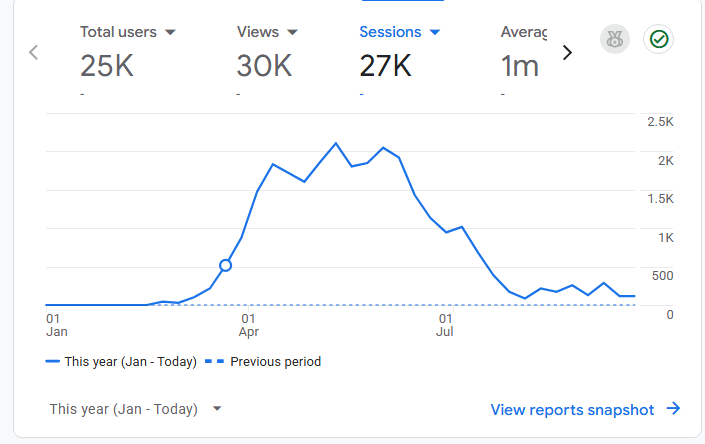This screenshot has height=444, width=705.
Task: Open the Total users metric dropdown arrow
Action: point(170,32)
